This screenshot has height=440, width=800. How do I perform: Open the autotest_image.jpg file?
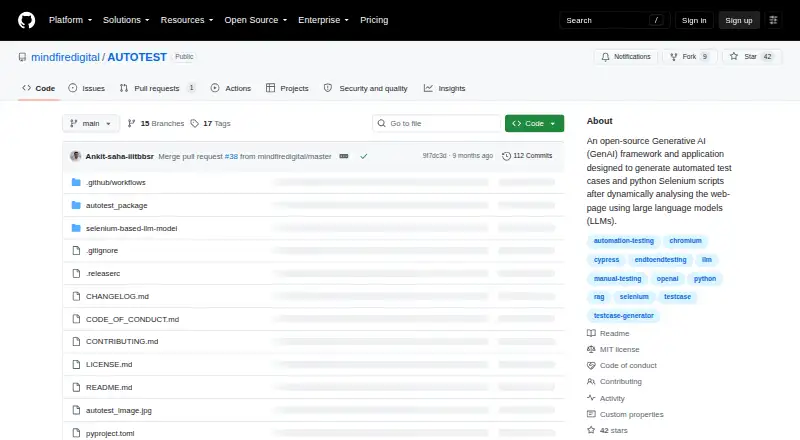click(x=119, y=410)
